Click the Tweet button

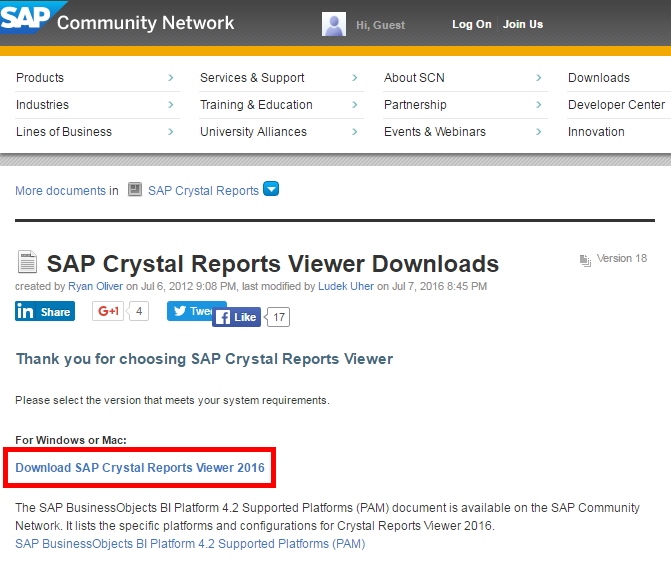(190, 311)
